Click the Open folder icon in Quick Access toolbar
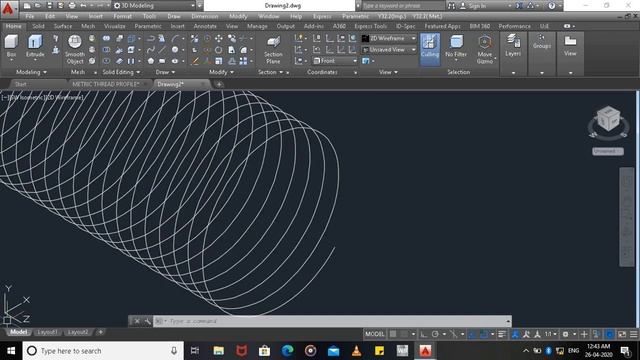Image resolution: width=640 pixels, height=360 pixels. coord(38,6)
